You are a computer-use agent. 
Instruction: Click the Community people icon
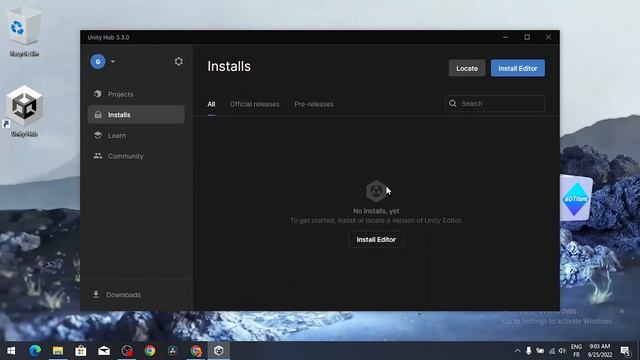tap(98, 156)
